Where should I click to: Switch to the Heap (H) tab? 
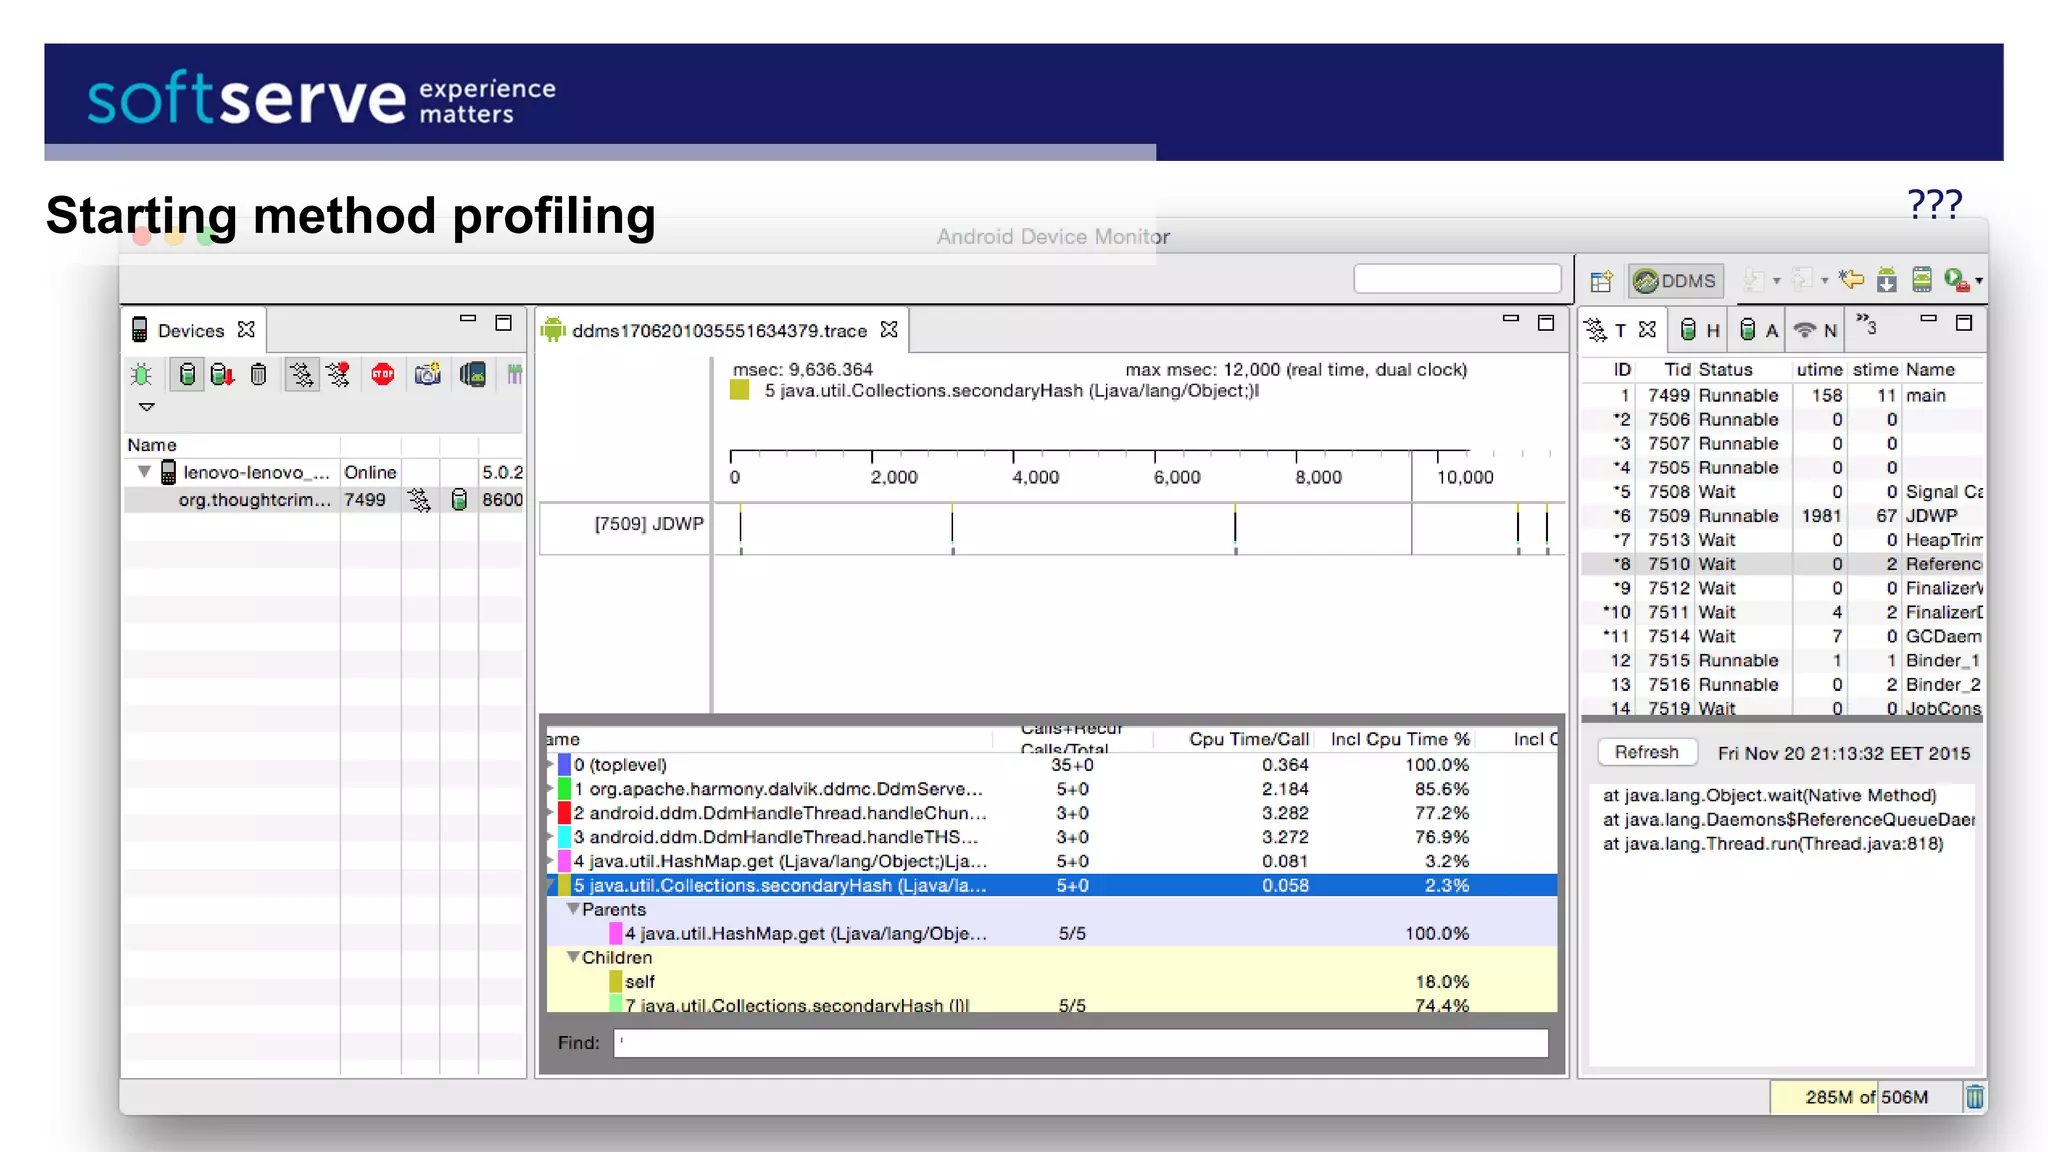1700,331
